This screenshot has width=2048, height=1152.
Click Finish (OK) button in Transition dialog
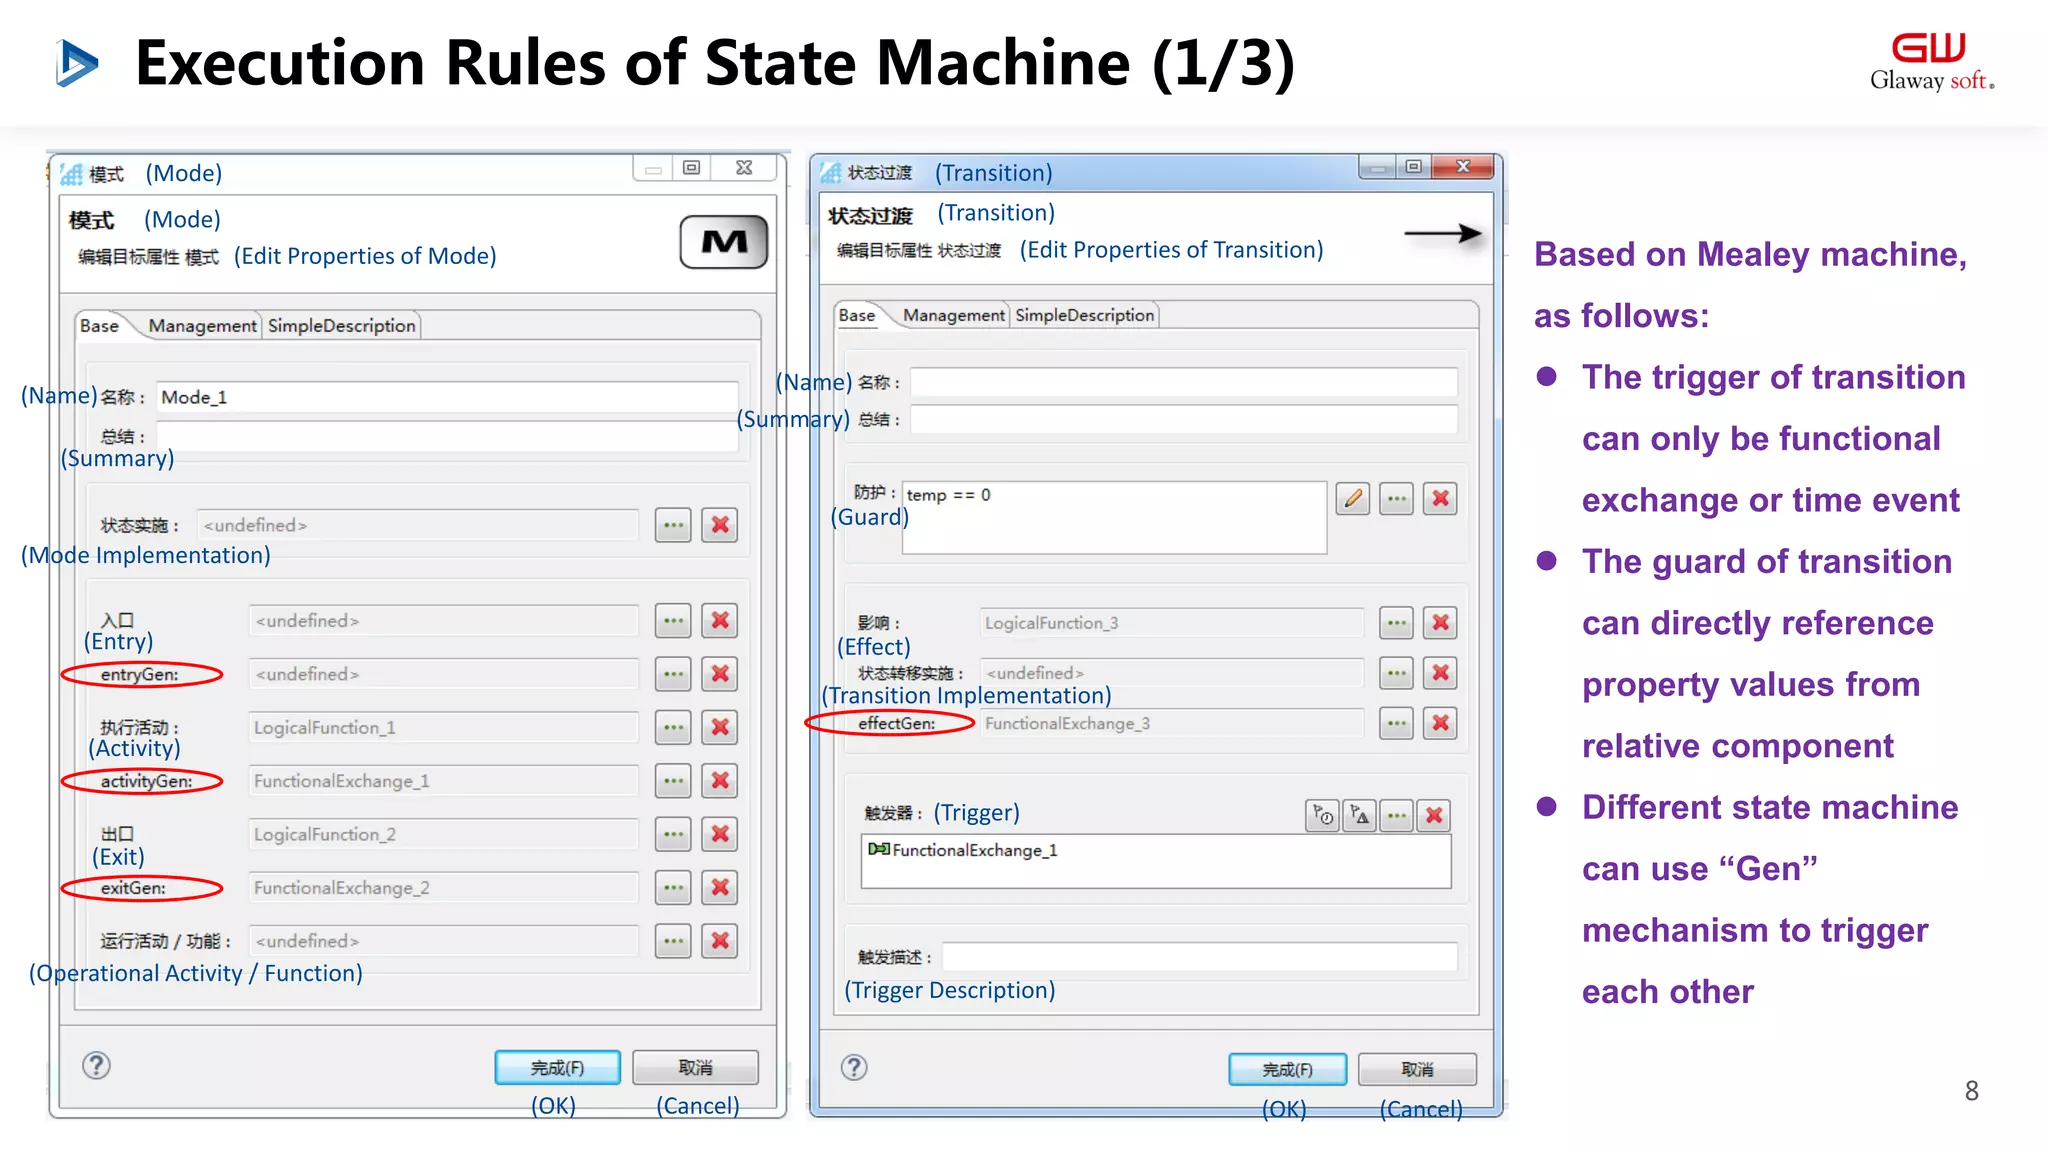(1287, 1070)
